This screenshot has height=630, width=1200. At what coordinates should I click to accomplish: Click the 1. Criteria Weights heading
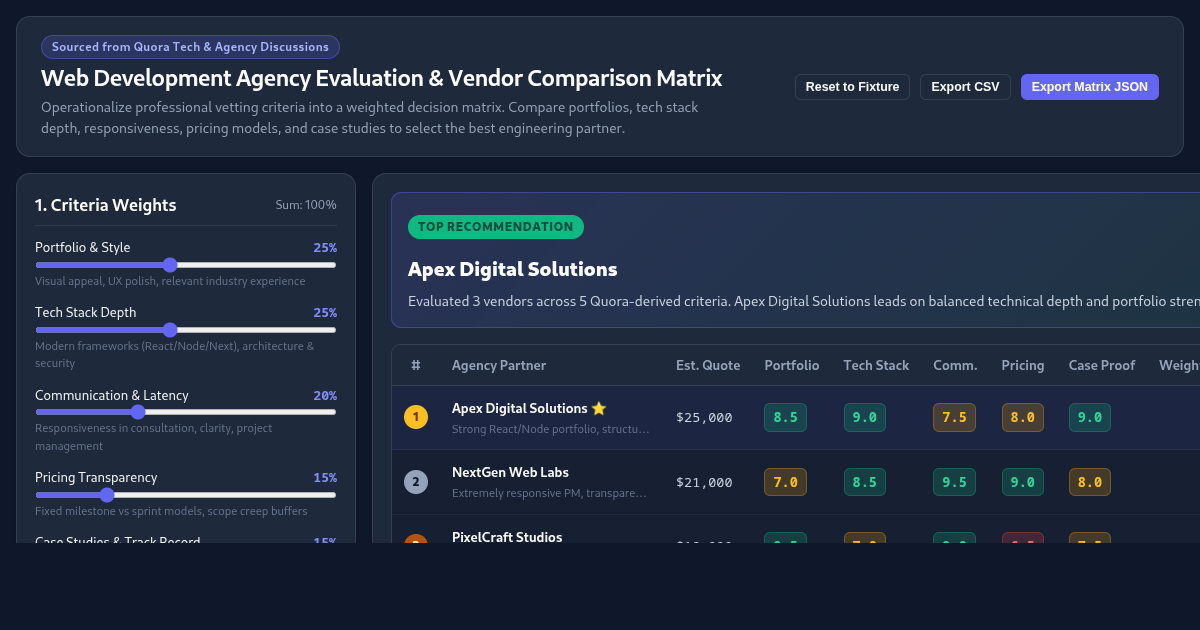tap(106, 205)
